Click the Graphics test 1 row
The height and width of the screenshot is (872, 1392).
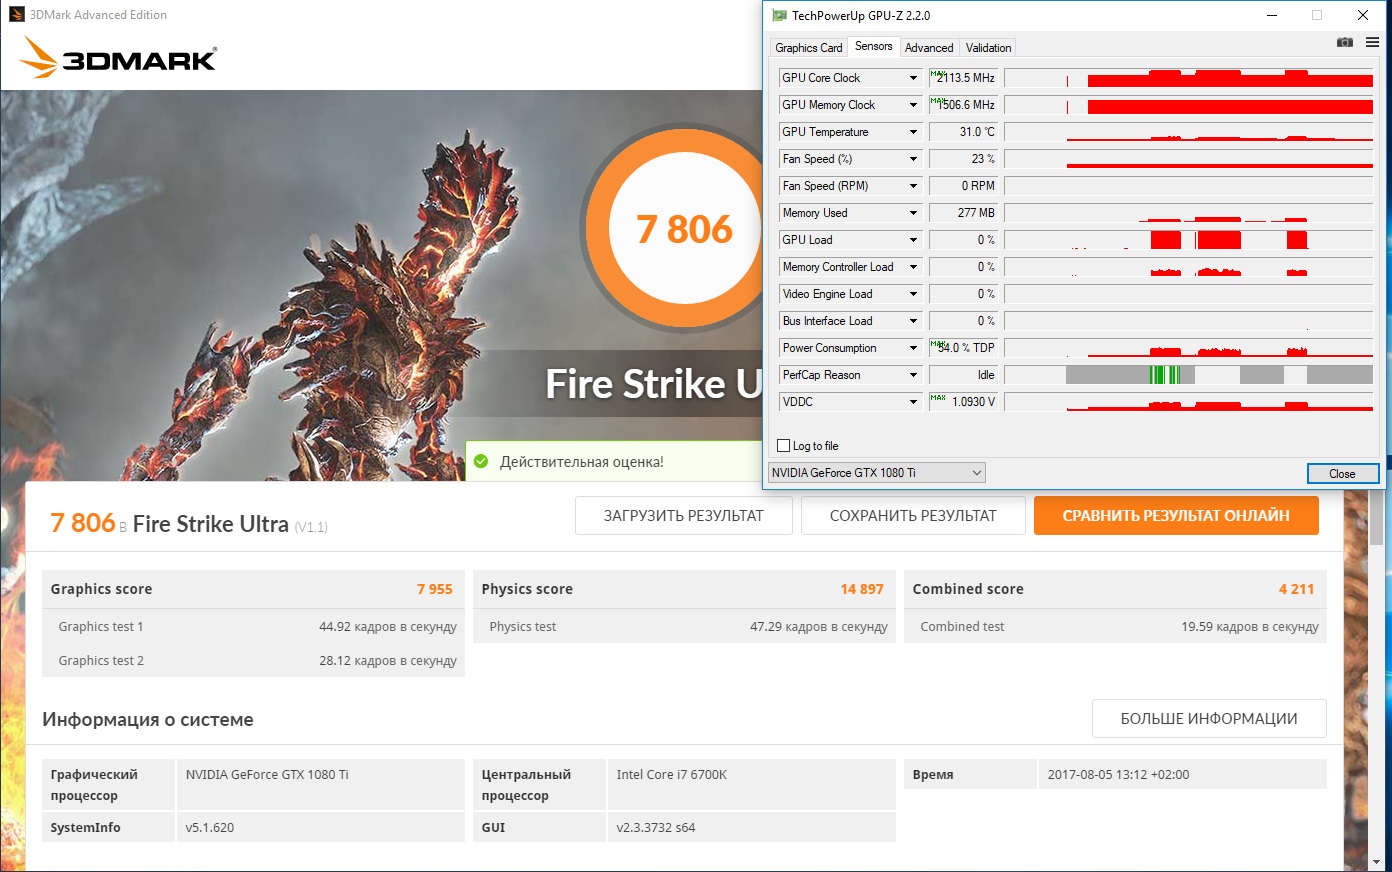click(254, 627)
